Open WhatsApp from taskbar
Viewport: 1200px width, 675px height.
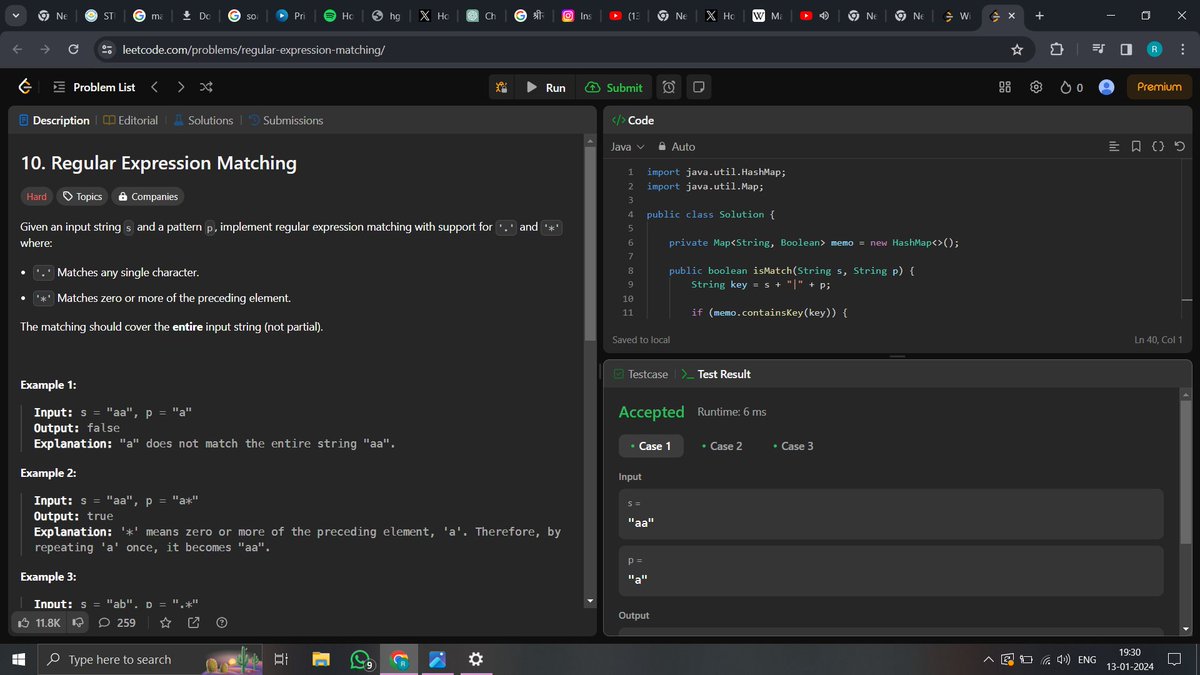pos(360,659)
